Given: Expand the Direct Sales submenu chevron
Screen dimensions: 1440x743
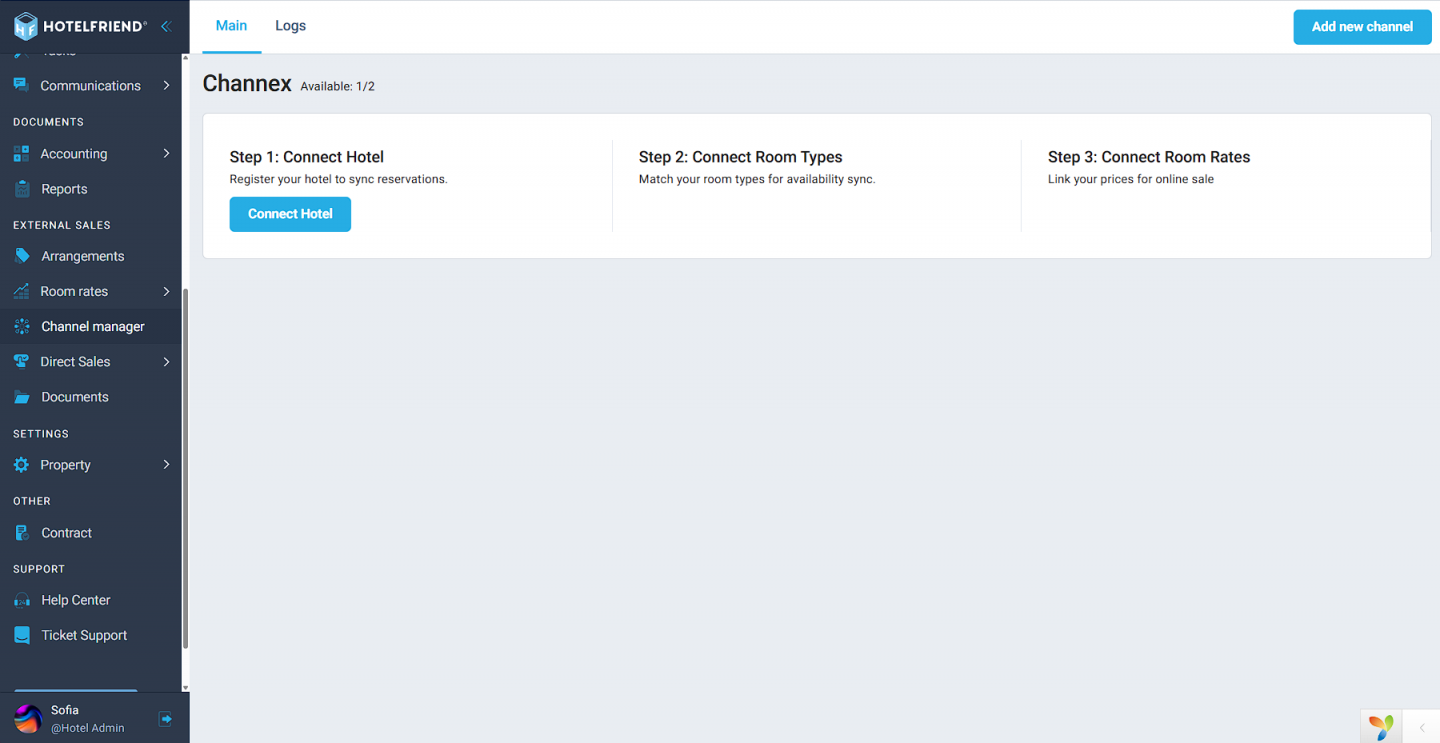Looking at the screenshot, I should coord(166,362).
